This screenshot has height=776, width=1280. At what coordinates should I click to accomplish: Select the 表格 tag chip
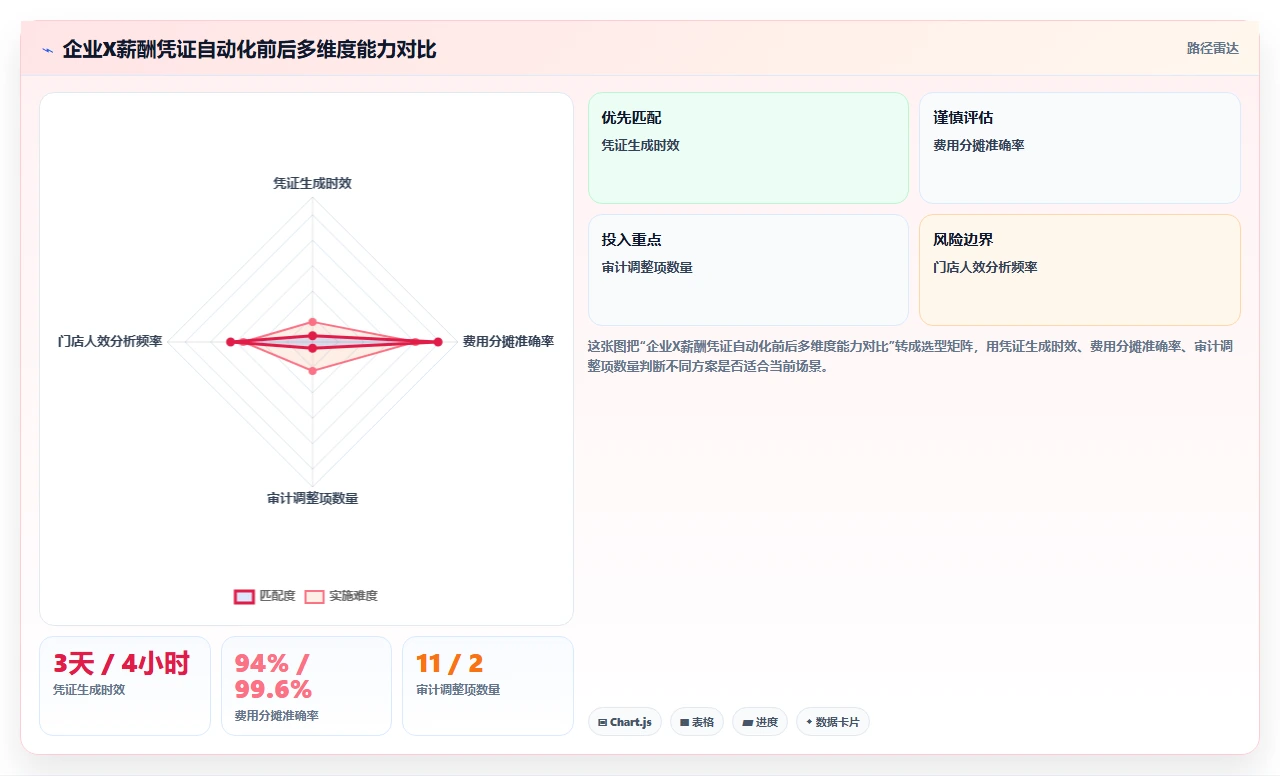[x=697, y=722]
